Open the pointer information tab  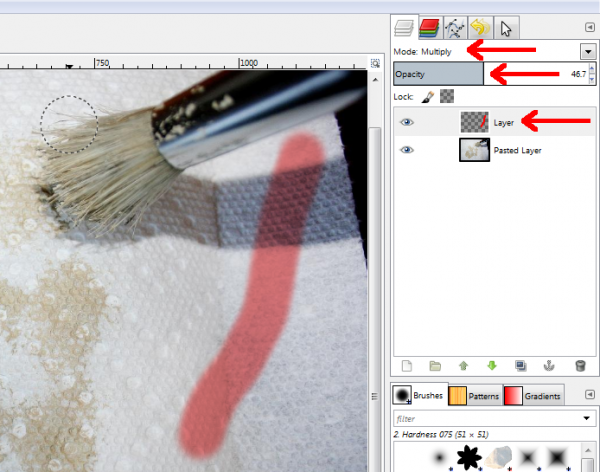click(506, 28)
